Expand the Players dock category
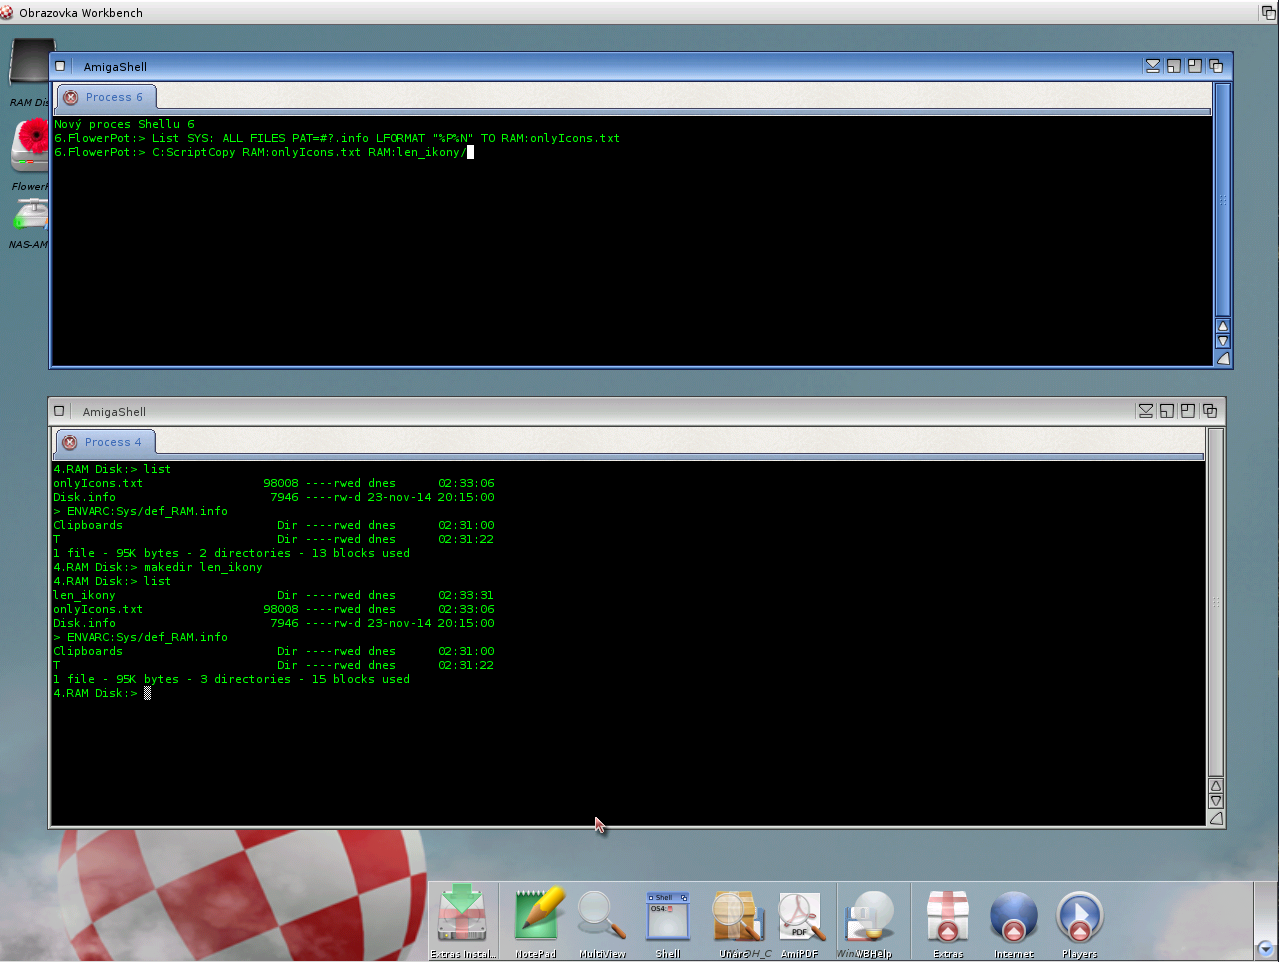Screen dimensions: 1279x962 click(x=1079, y=917)
